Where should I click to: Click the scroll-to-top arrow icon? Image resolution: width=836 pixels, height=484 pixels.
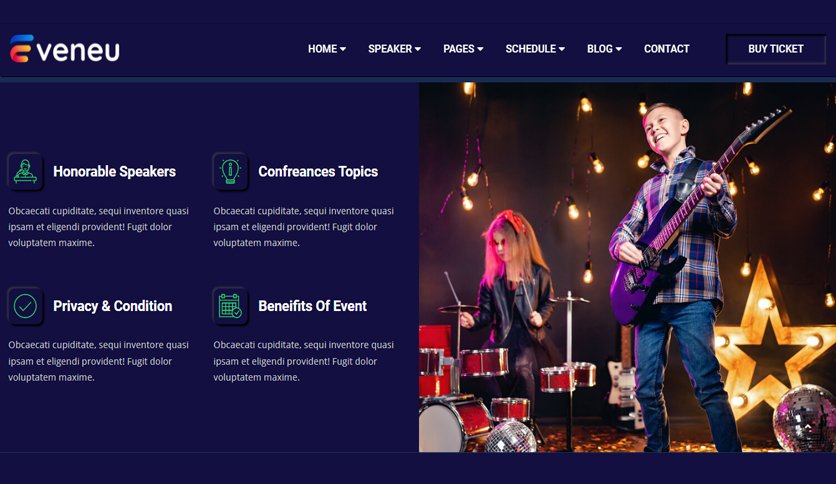click(808, 427)
